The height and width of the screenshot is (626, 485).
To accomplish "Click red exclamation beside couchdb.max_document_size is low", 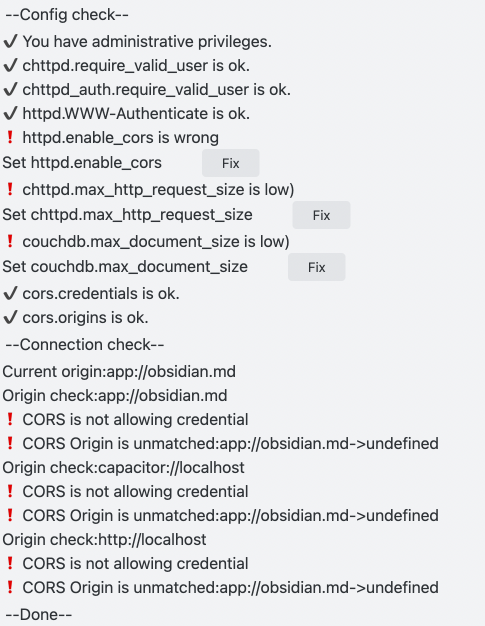I will 10,241.
